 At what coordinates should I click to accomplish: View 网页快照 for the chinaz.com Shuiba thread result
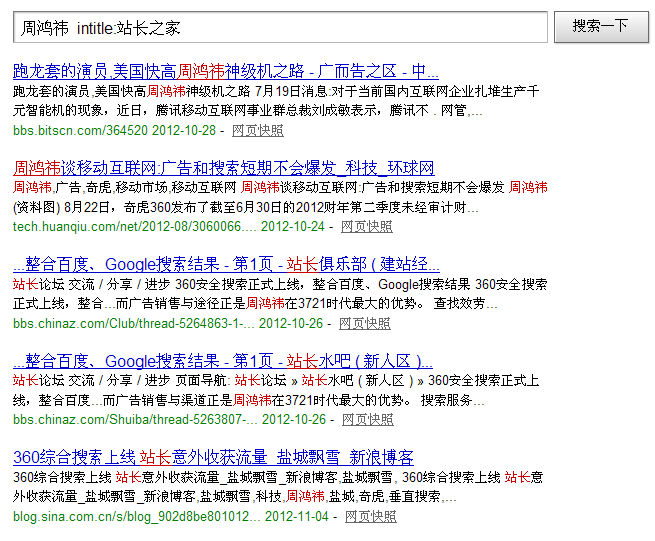pos(367,420)
